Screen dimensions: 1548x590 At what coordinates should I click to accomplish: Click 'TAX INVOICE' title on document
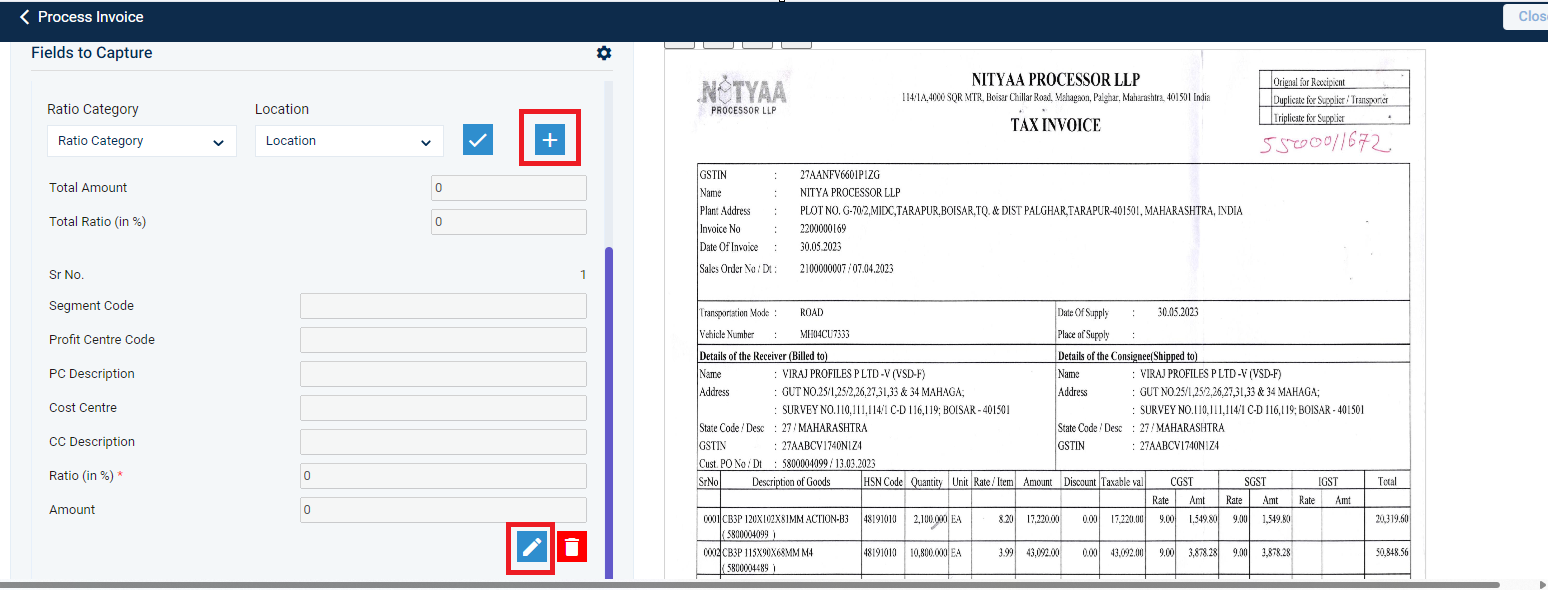(x=1055, y=125)
